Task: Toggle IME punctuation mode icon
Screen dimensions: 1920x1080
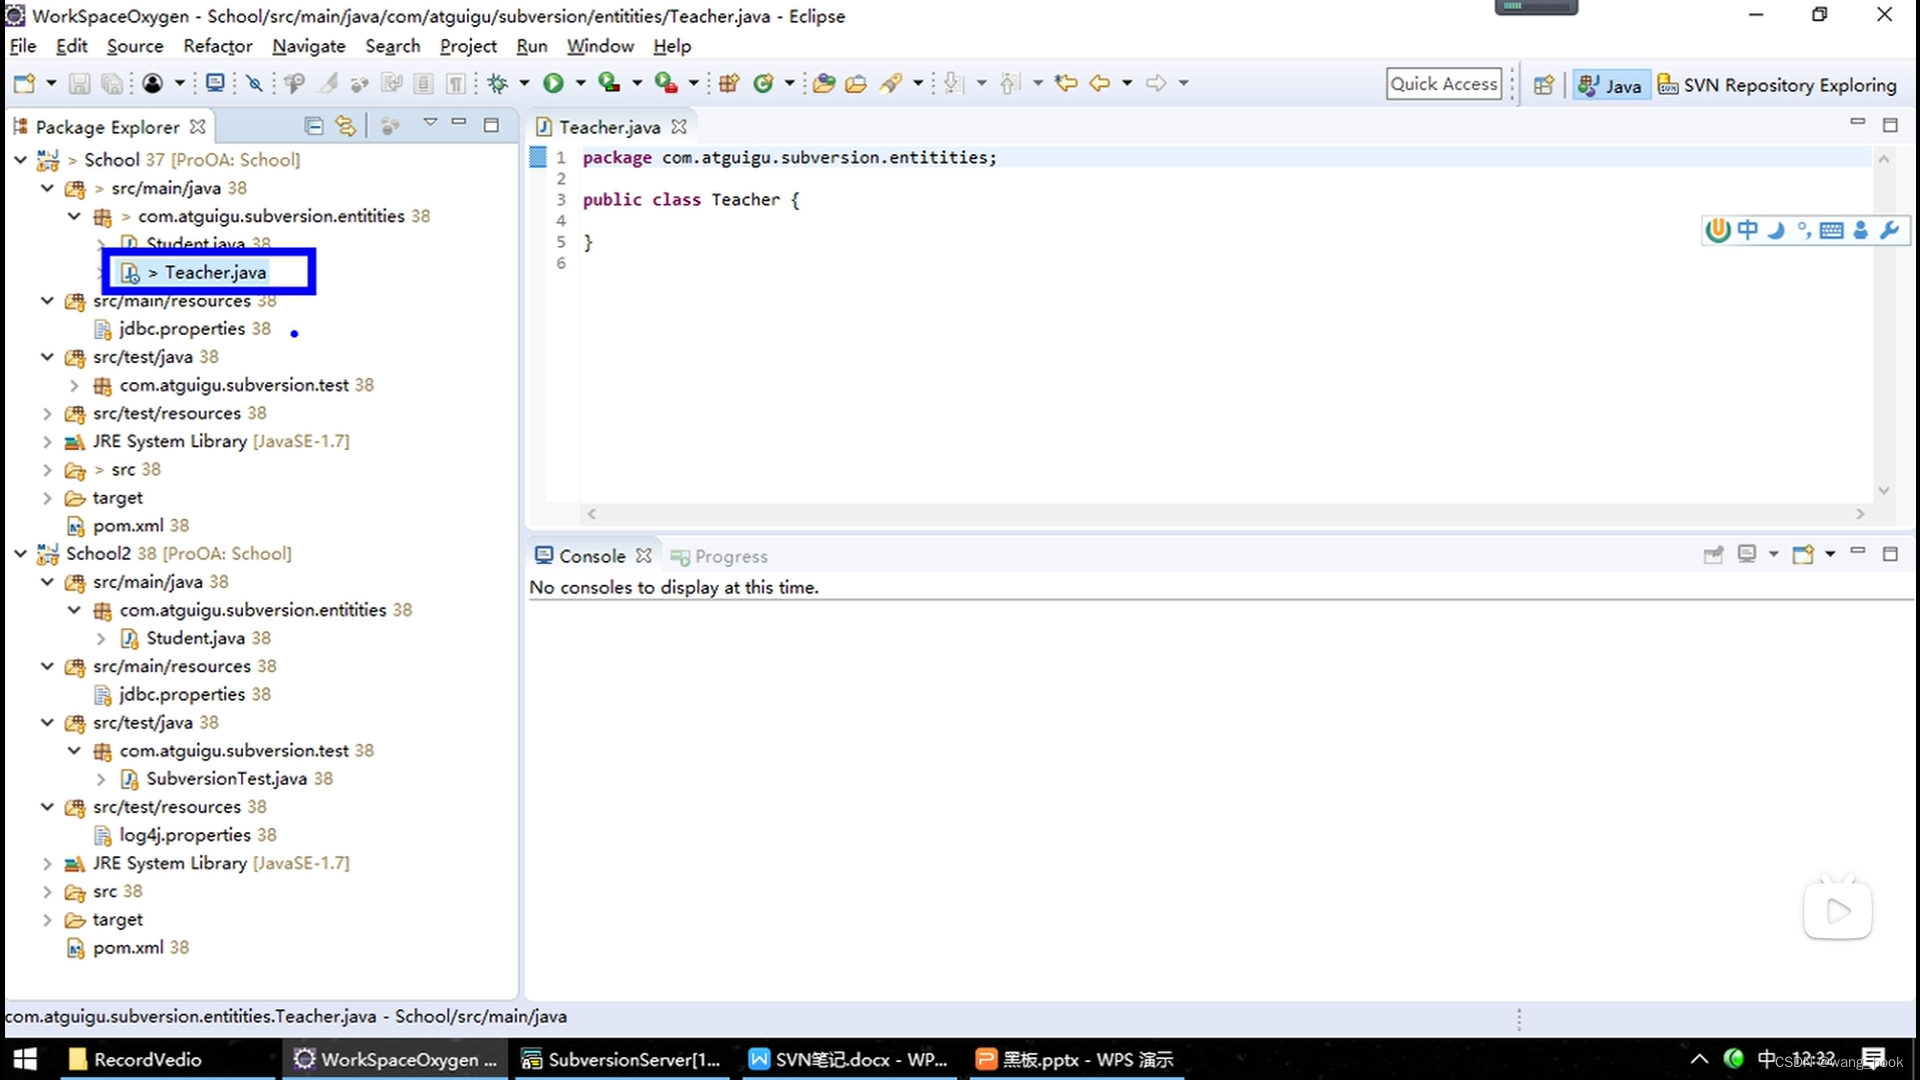Action: (1804, 230)
